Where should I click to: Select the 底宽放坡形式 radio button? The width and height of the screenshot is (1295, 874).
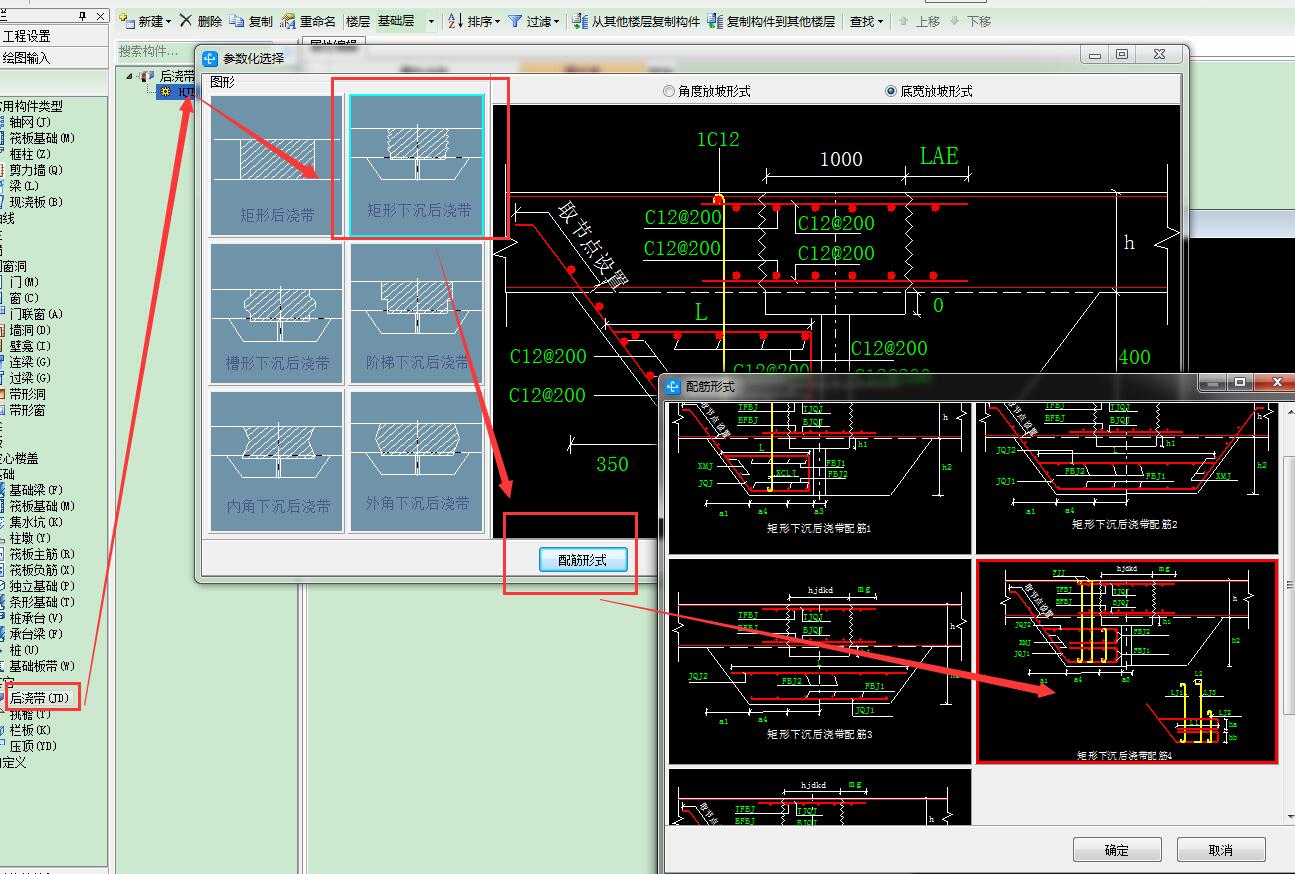(929, 91)
